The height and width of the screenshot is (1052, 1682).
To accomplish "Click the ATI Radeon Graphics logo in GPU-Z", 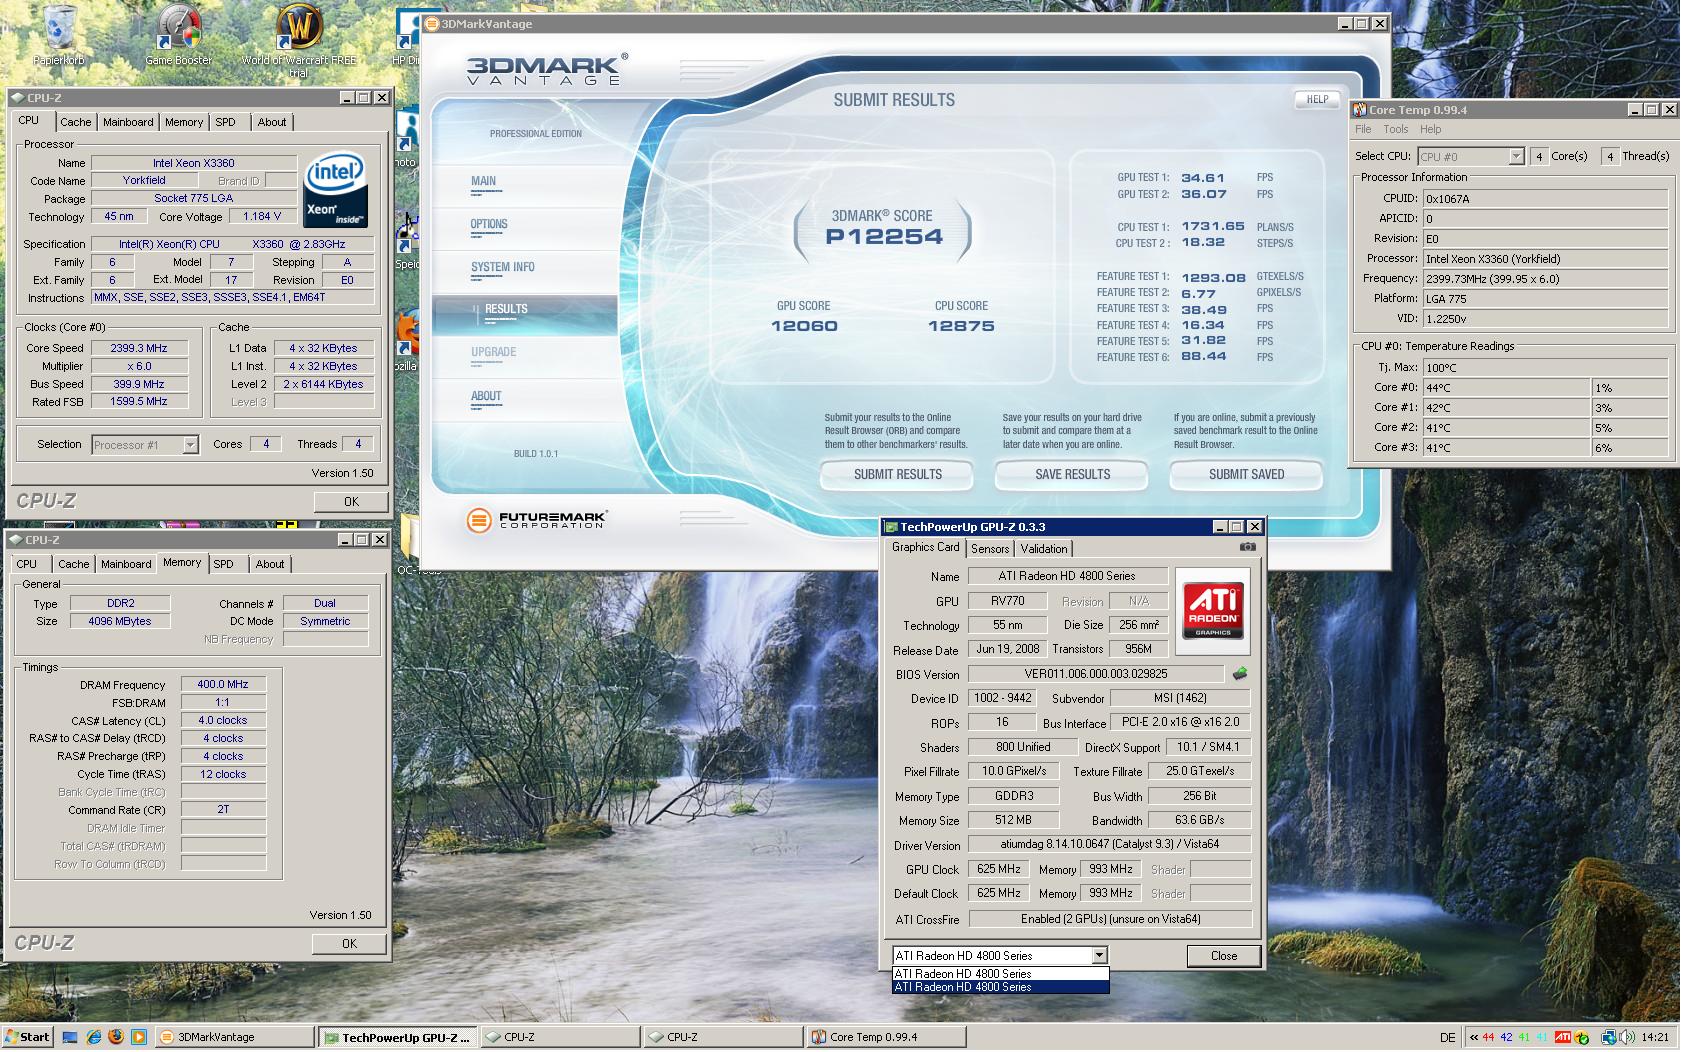I will coord(1213,611).
